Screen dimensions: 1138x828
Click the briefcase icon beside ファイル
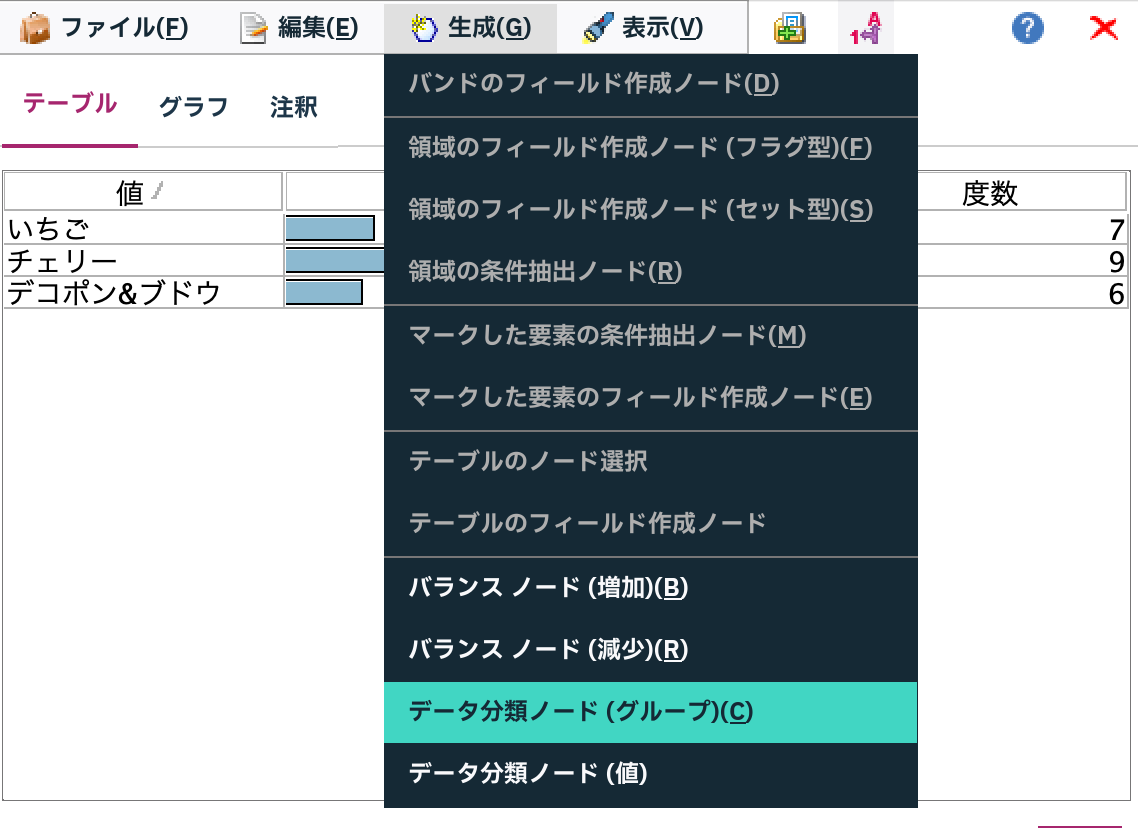tap(33, 26)
